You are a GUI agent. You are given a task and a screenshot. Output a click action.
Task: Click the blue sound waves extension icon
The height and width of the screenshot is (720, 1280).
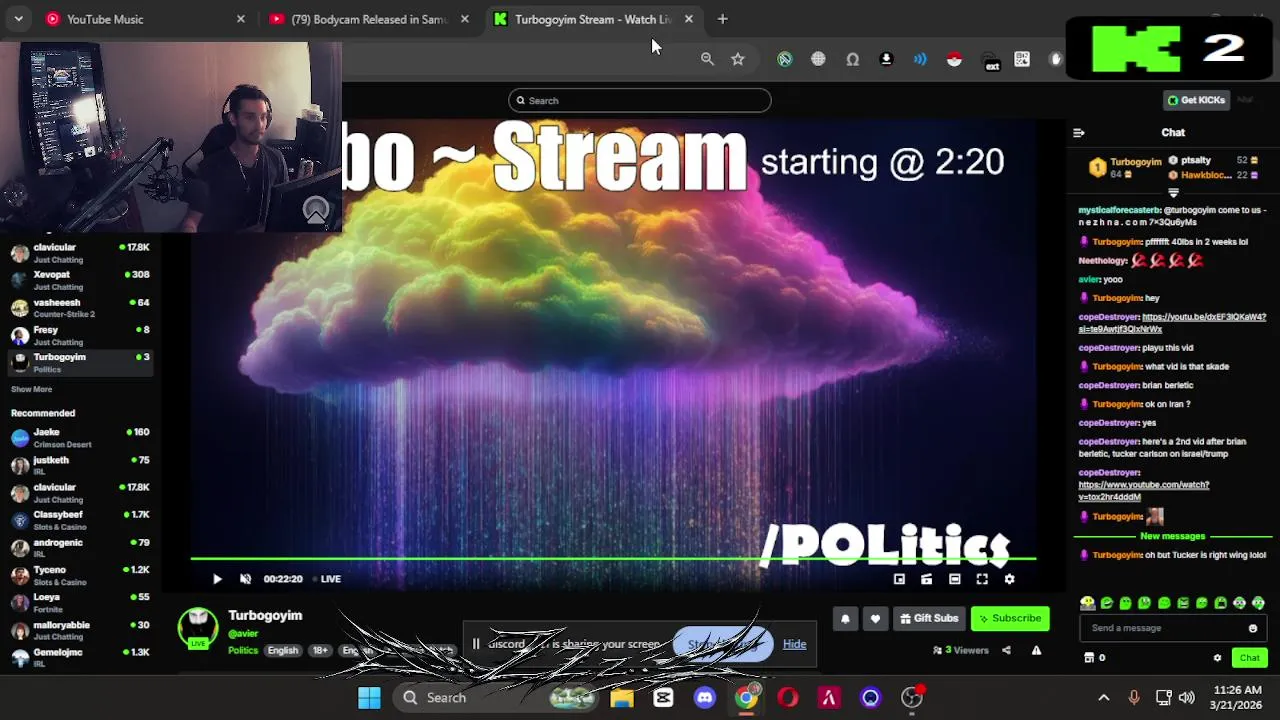point(920,59)
